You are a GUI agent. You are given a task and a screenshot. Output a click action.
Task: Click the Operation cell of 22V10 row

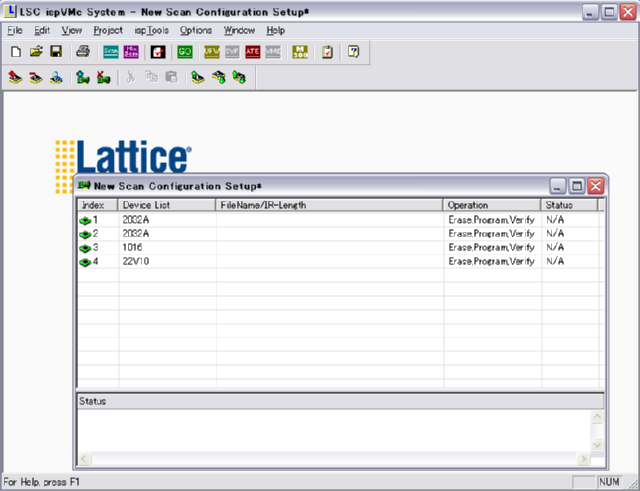(491, 261)
